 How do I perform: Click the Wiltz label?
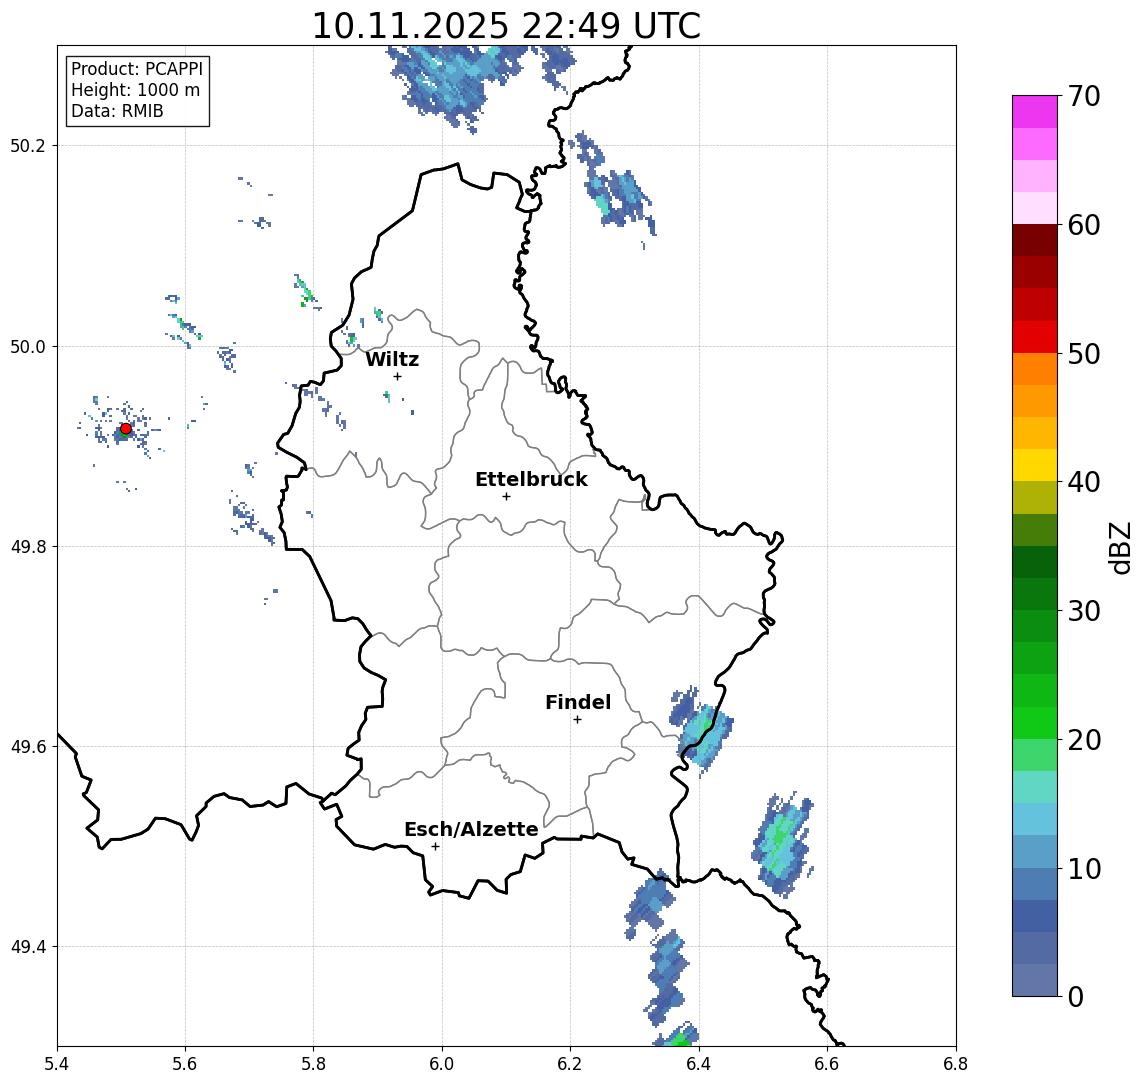pyautogui.click(x=392, y=359)
